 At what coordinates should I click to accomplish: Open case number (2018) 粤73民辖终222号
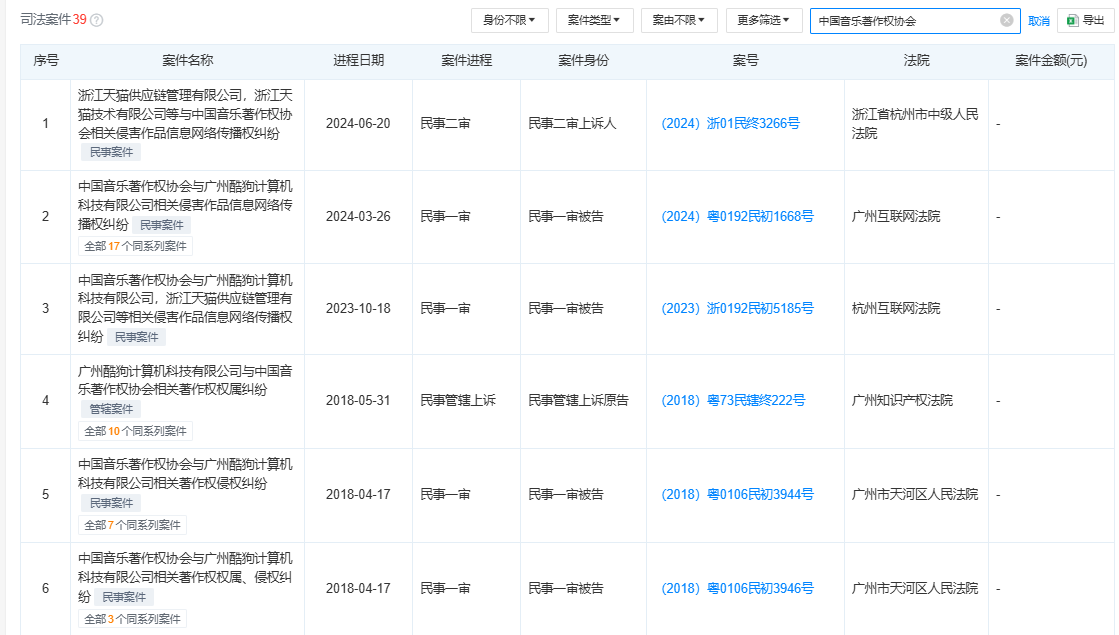(x=733, y=400)
